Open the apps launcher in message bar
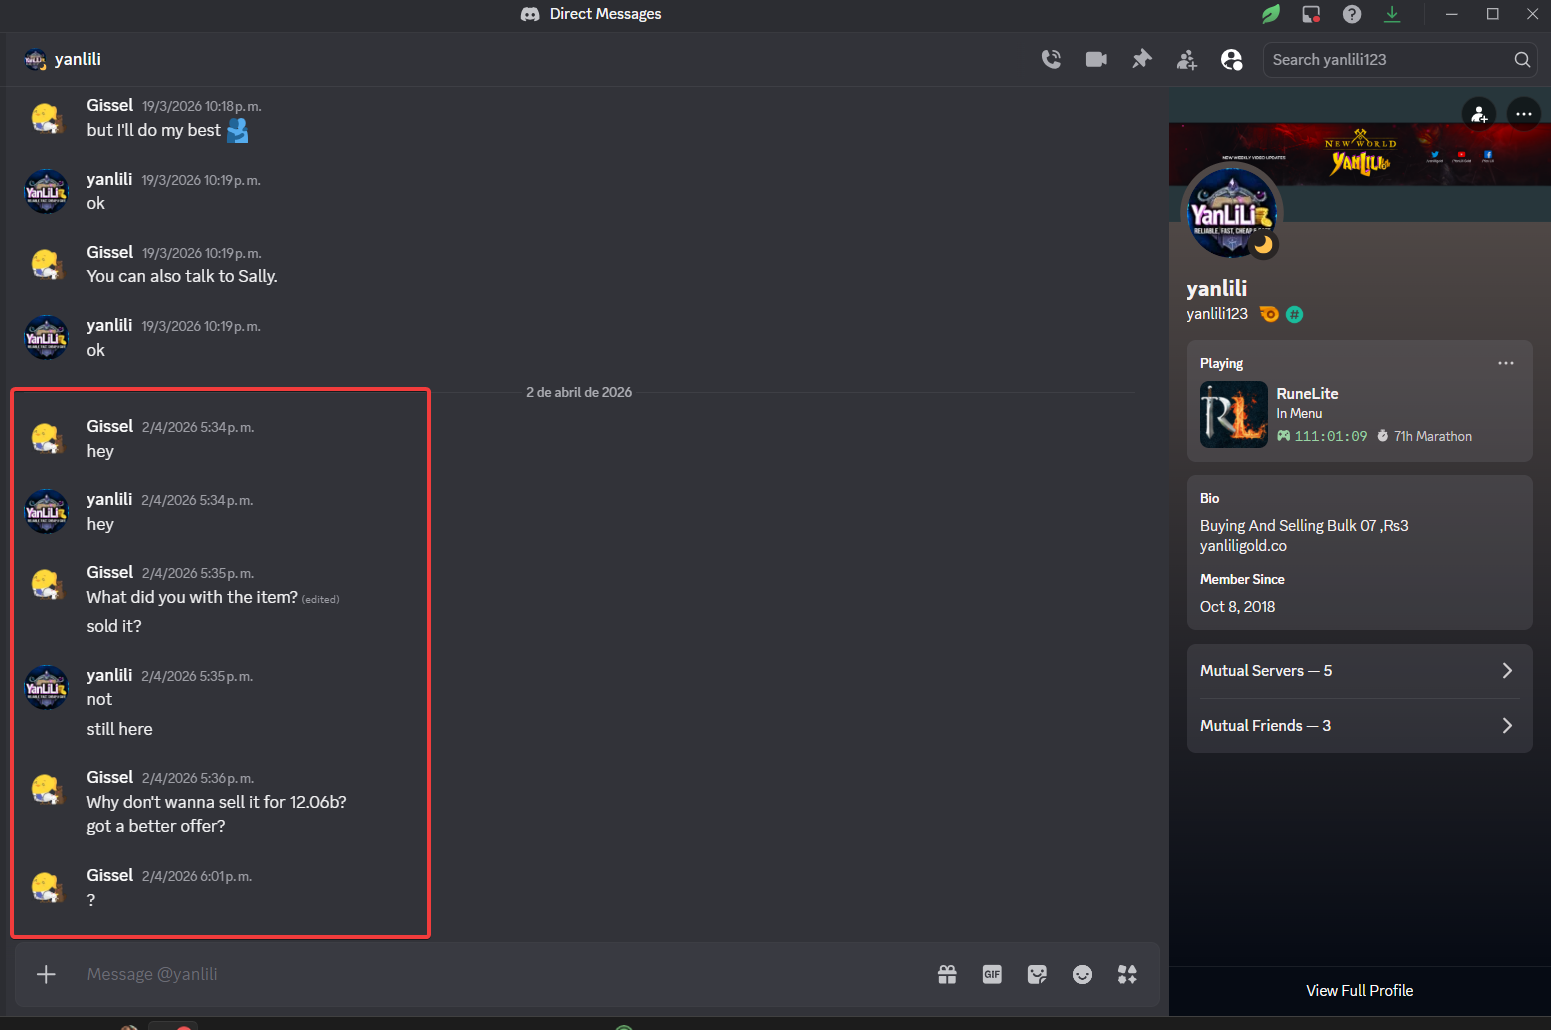 point(1127,974)
